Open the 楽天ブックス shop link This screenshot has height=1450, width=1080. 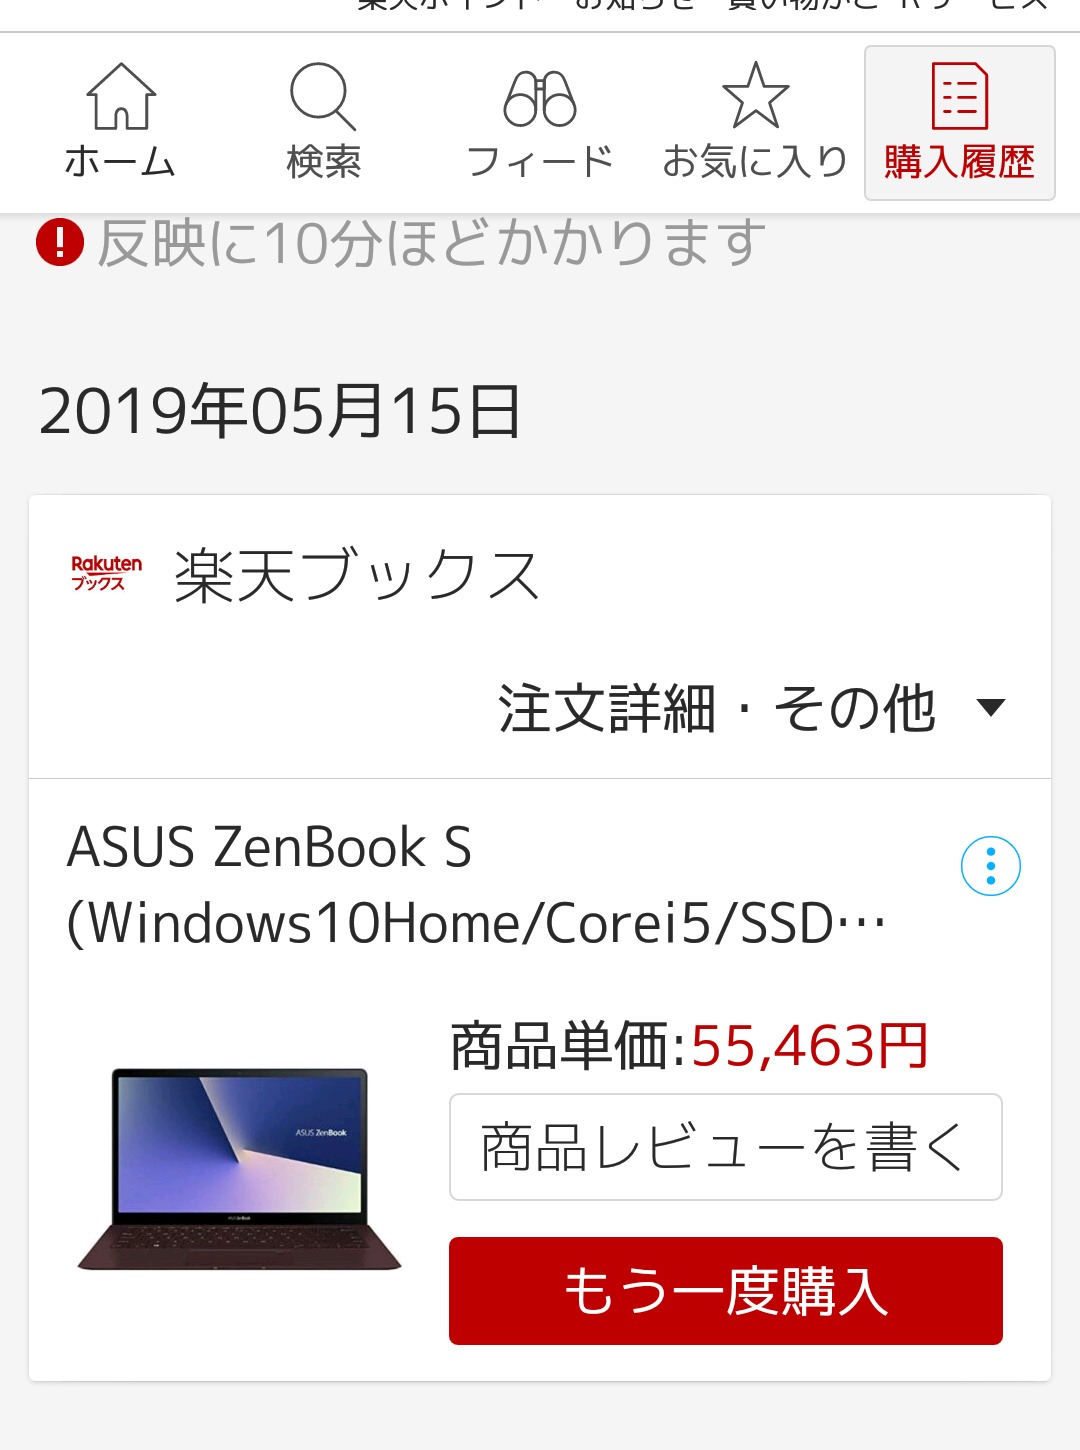pyautogui.click(x=357, y=576)
